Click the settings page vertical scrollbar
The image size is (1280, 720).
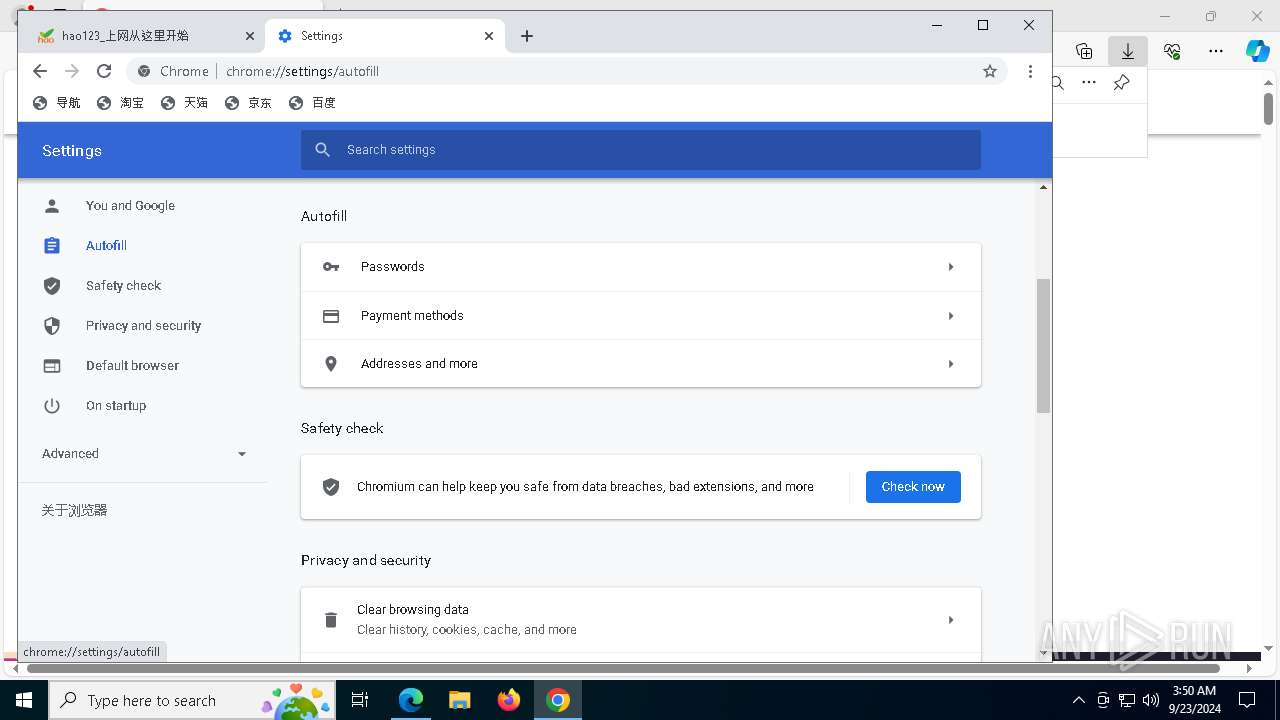1044,345
